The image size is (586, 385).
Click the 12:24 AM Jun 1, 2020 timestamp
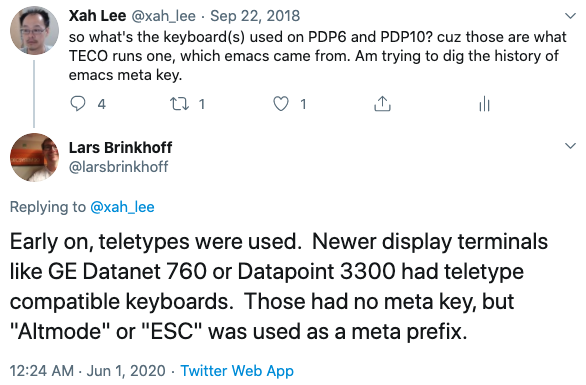point(87,371)
